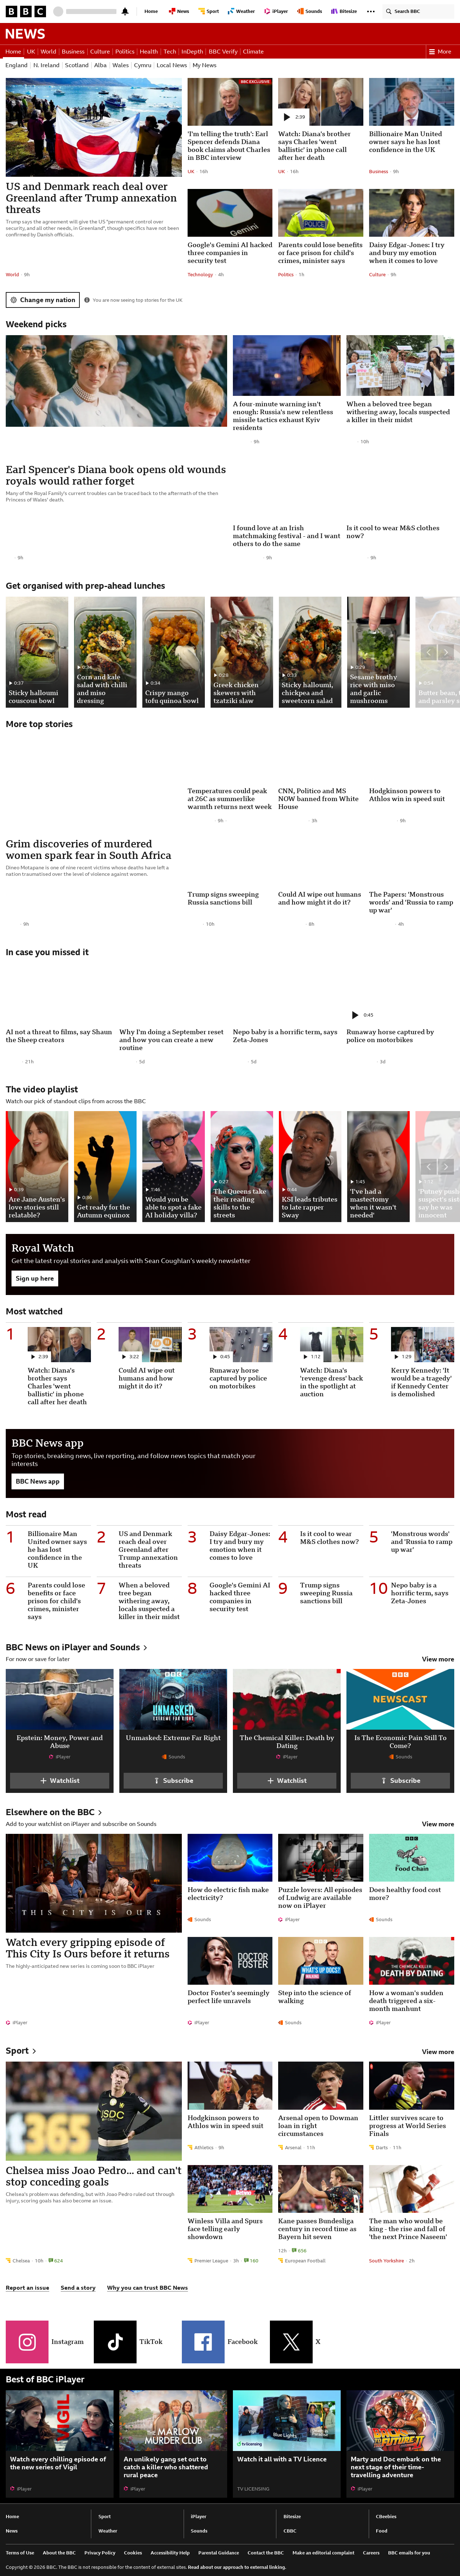This screenshot has height=2576, width=460.
Task: Open the Sticky halloumi couscous bowl video card
Action: [x=37, y=652]
